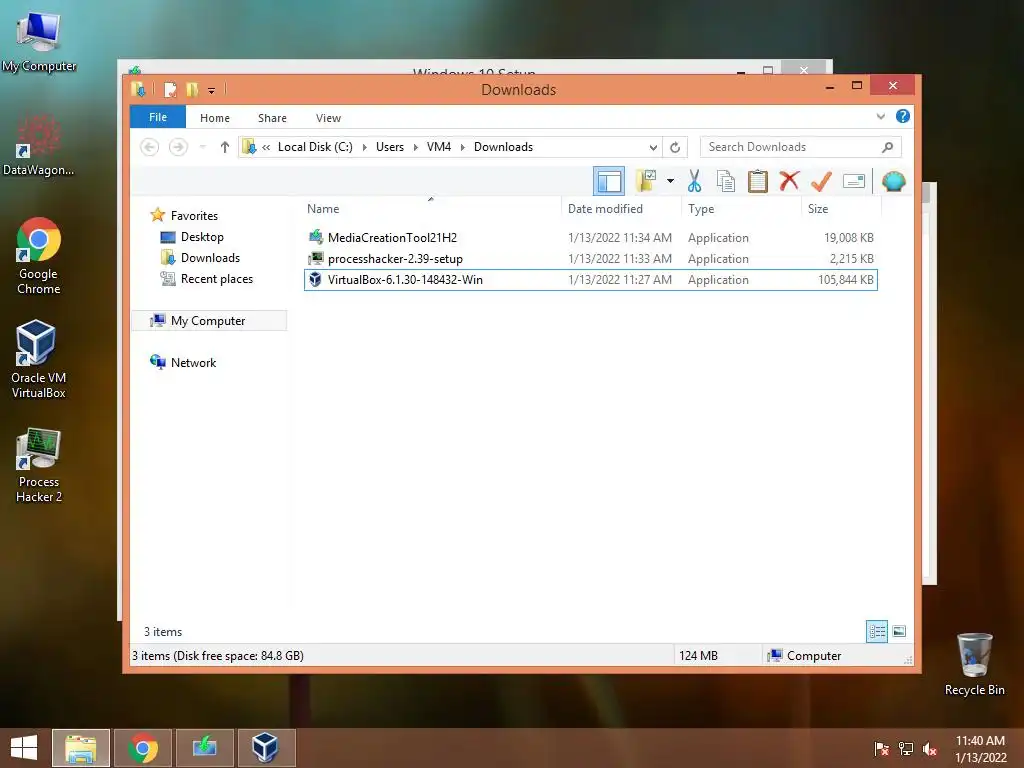
Task: Click the Search Downloads input field
Action: click(800, 147)
